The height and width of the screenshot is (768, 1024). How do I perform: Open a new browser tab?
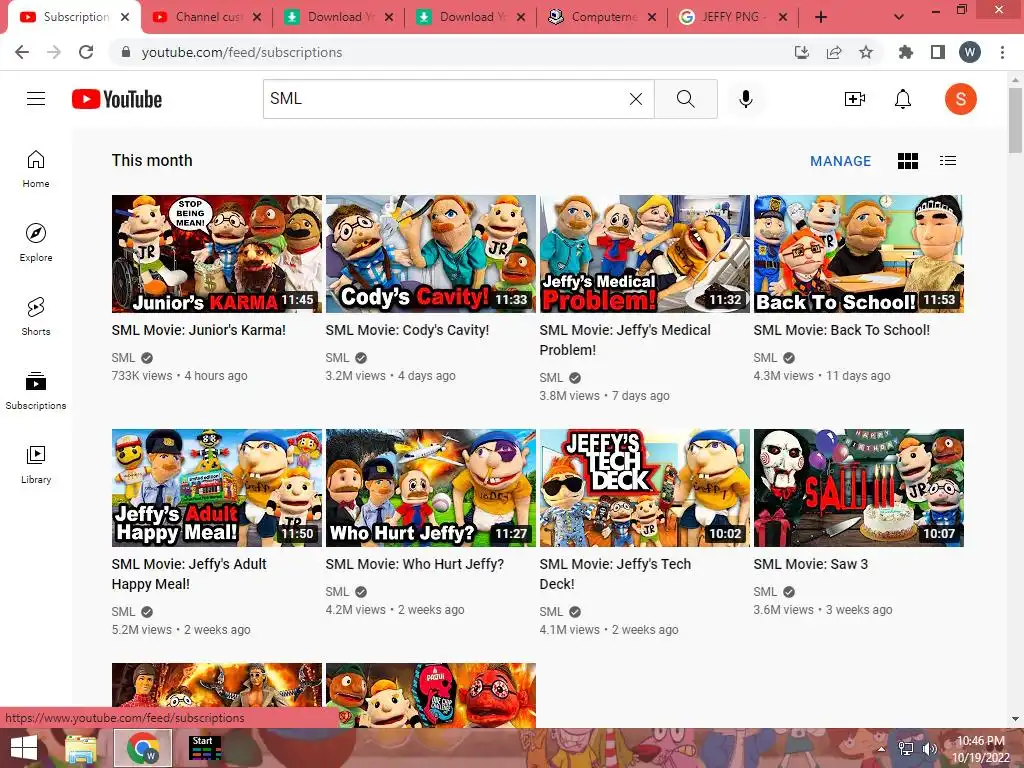[x=821, y=17]
